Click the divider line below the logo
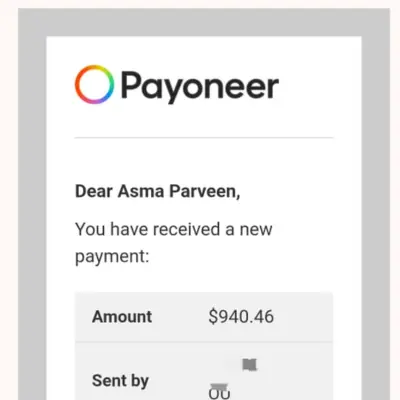The width and height of the screenshot is (400, 400). pyautogui.click(x=204, y=137)
